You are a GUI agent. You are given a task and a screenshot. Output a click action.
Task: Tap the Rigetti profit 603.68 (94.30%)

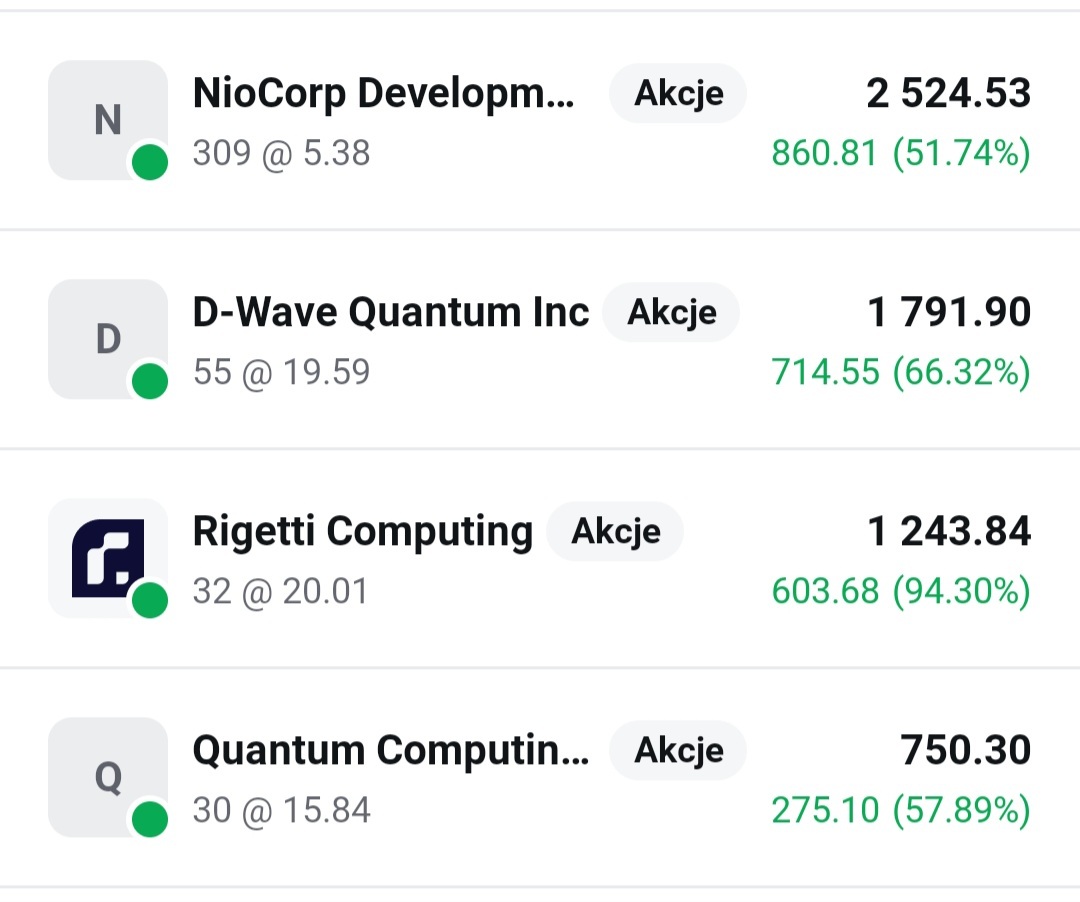[900, 591]
